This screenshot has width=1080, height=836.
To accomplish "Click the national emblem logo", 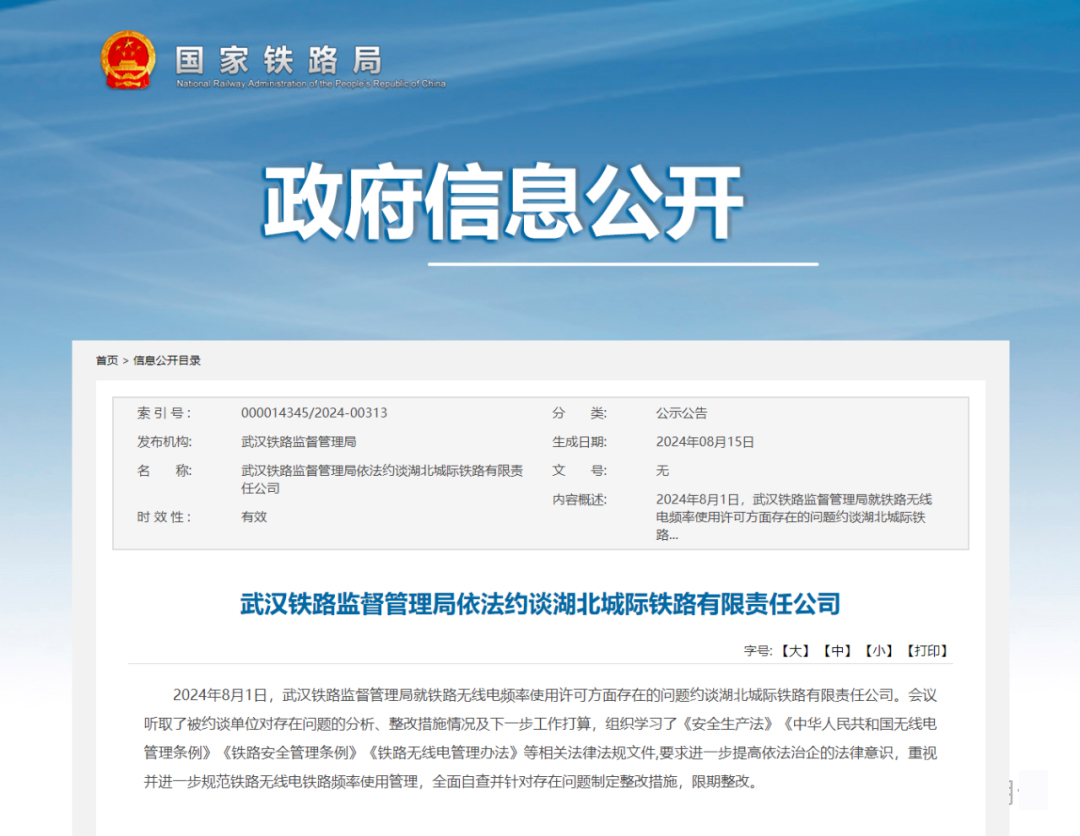I will click(128, 60).
